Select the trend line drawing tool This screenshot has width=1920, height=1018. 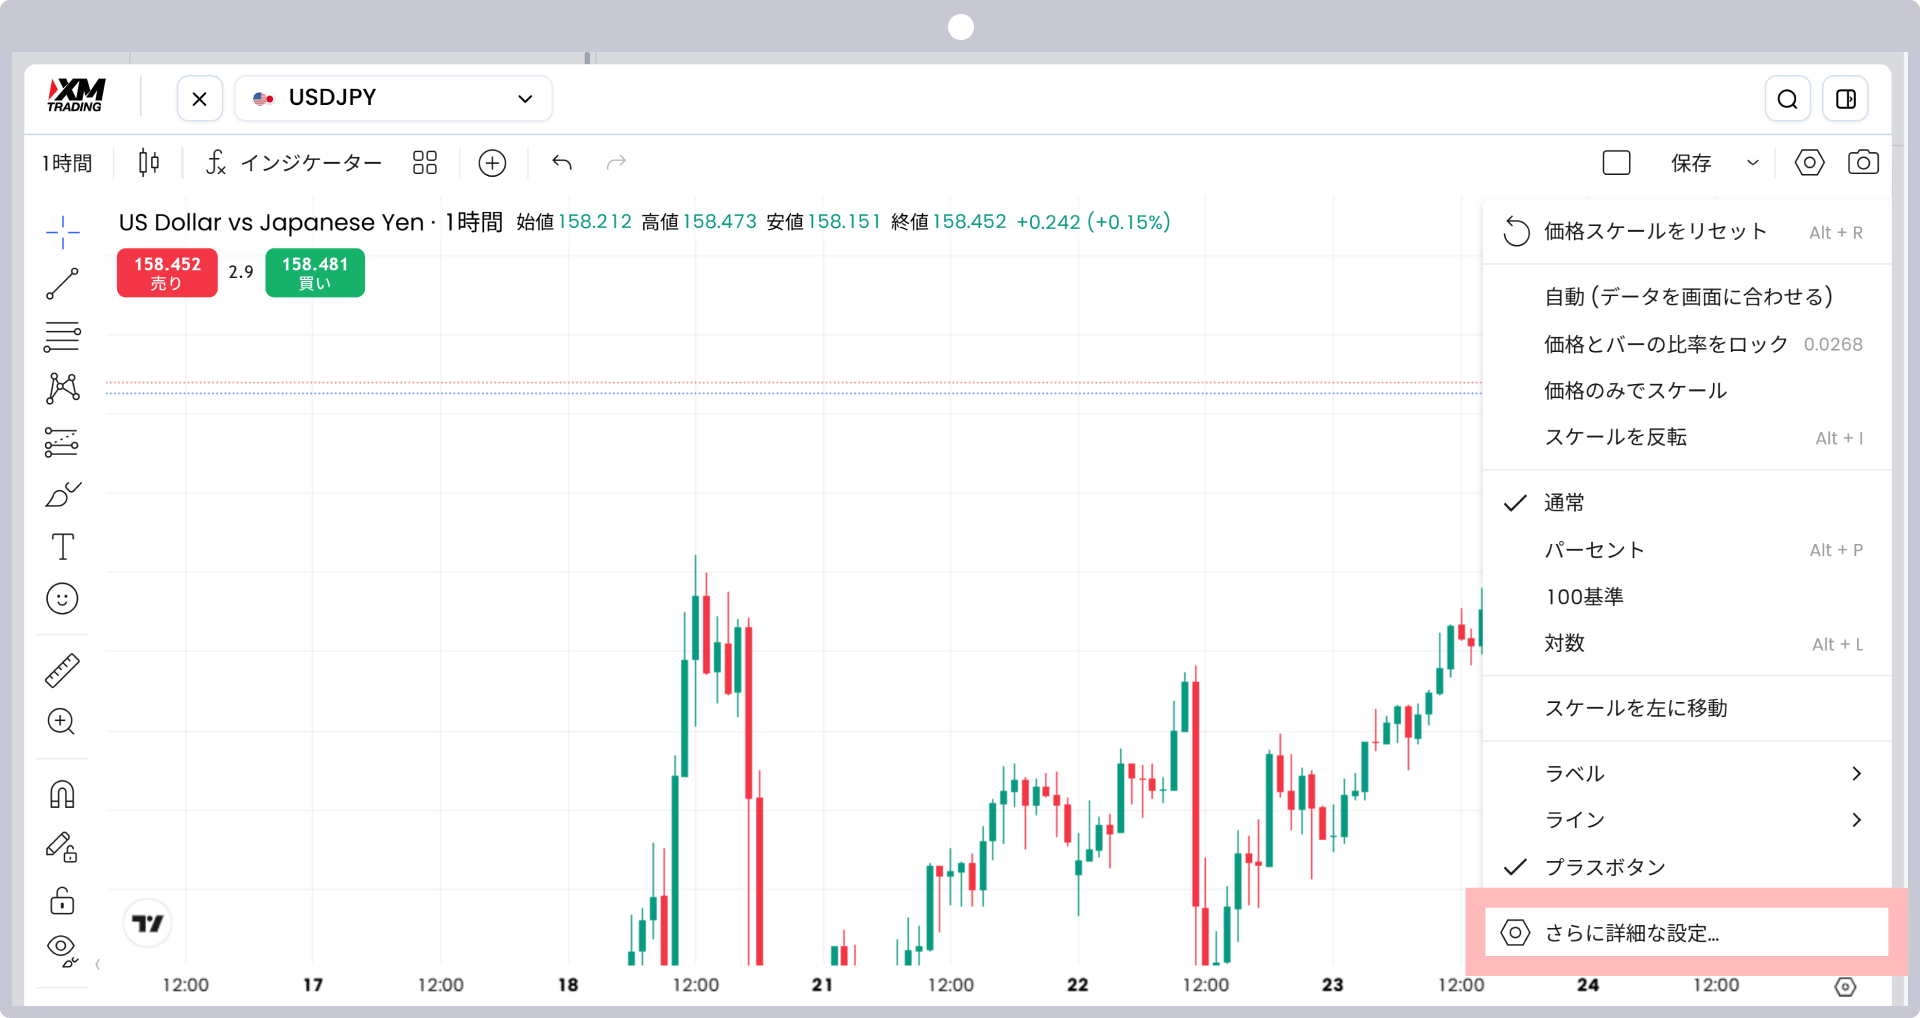click(62, 284)
